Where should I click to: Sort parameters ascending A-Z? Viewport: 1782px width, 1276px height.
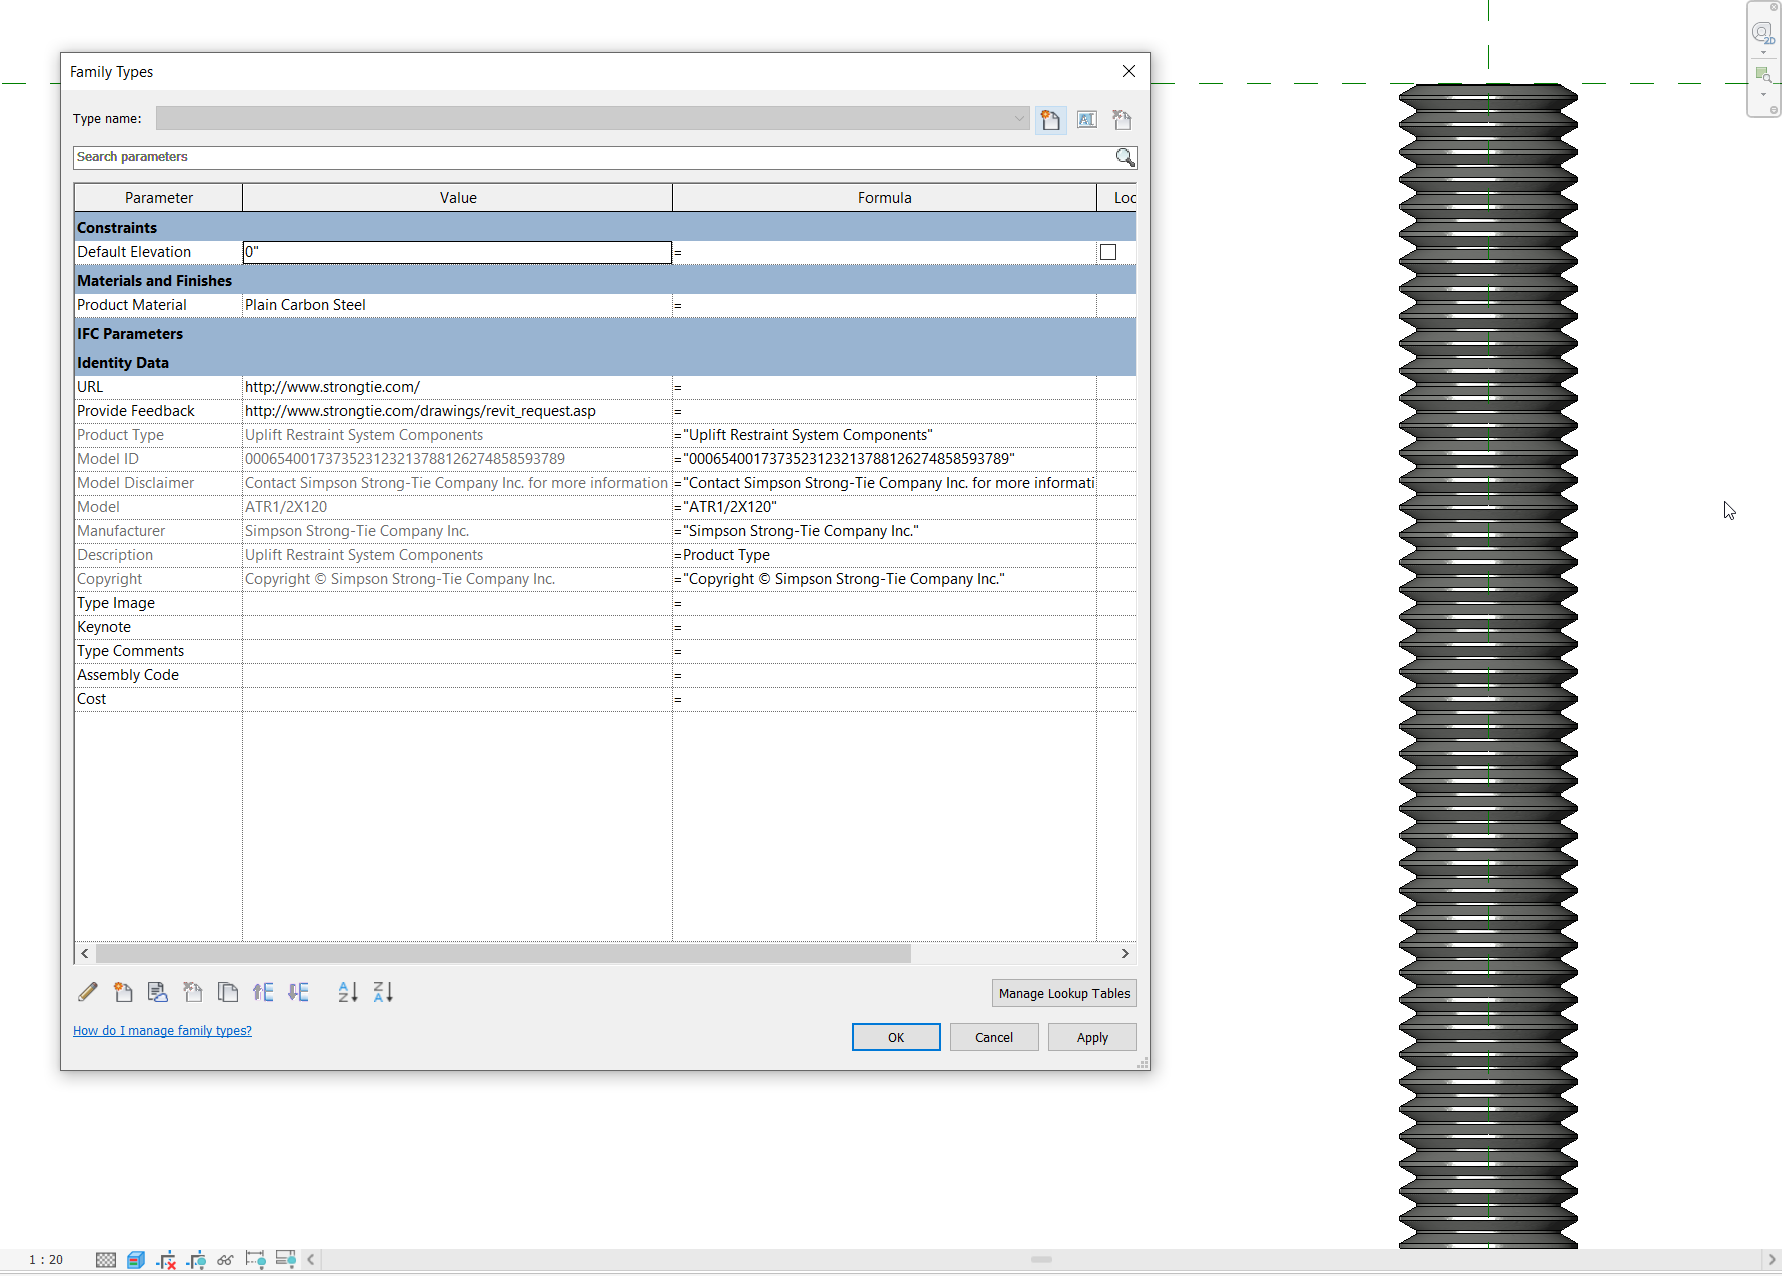pos(347,992)
